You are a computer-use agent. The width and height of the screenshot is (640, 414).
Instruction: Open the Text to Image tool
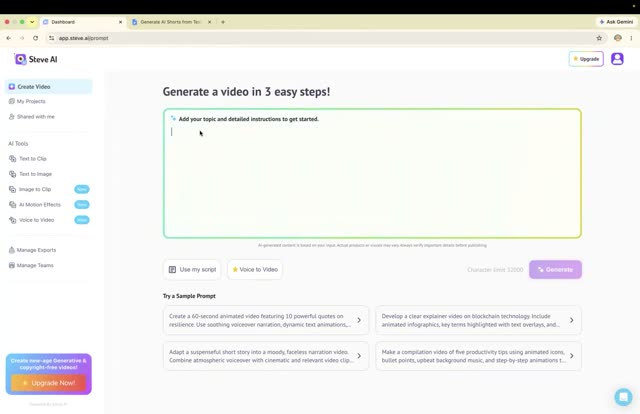pyautogui.click(x=36, y=174)
